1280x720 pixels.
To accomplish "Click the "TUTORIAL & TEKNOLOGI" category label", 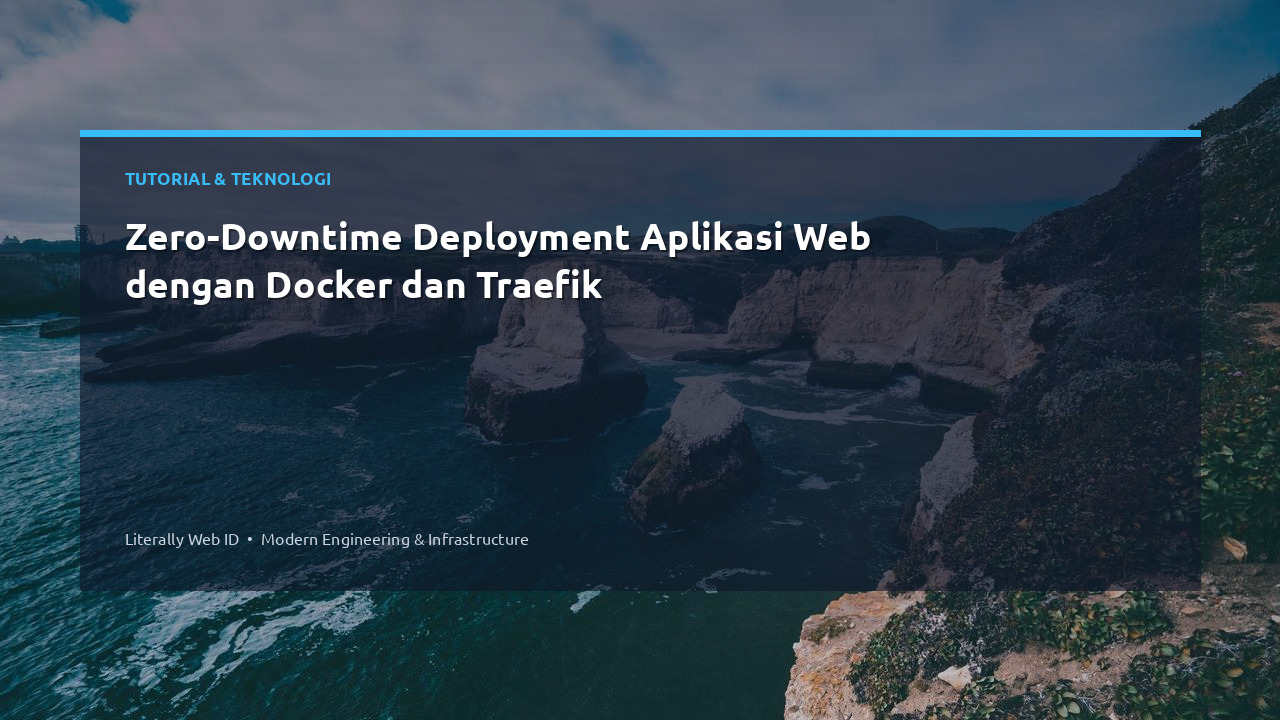I will pos(228,179).
